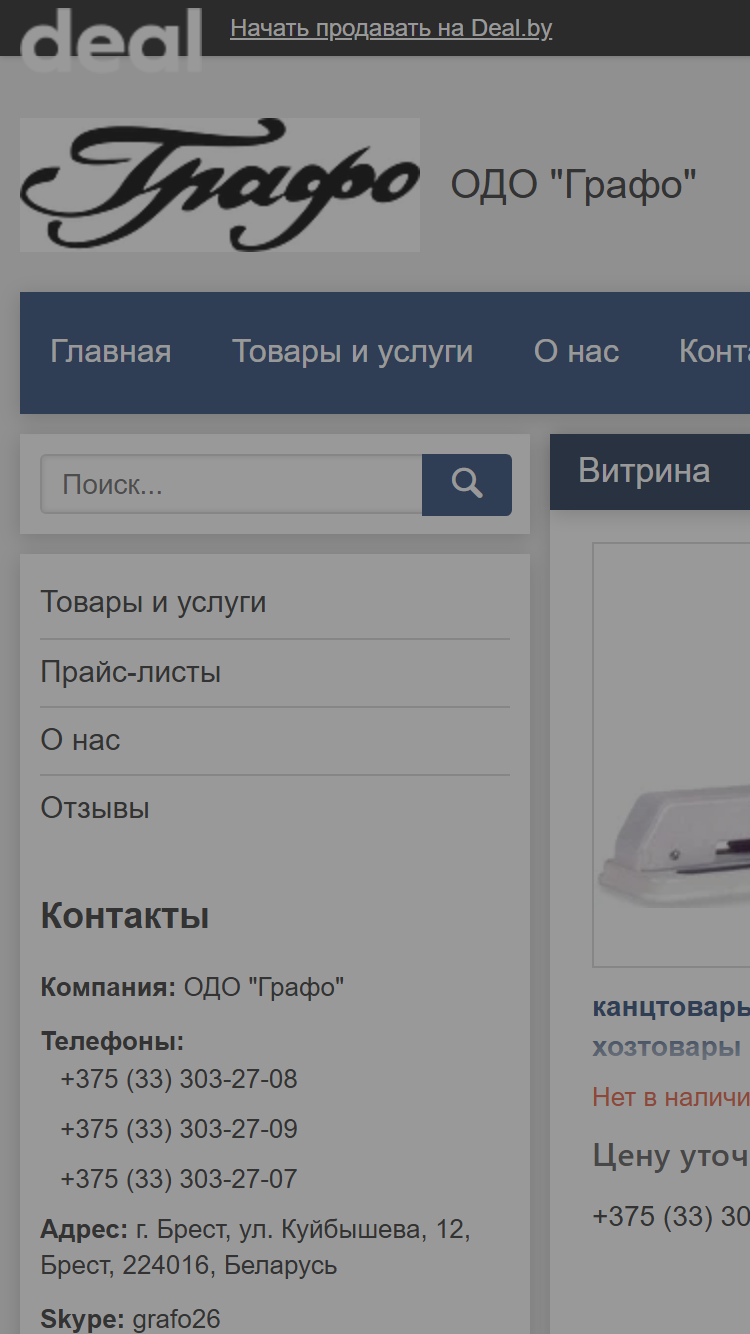Select the Витрина tab

(644, 471)
